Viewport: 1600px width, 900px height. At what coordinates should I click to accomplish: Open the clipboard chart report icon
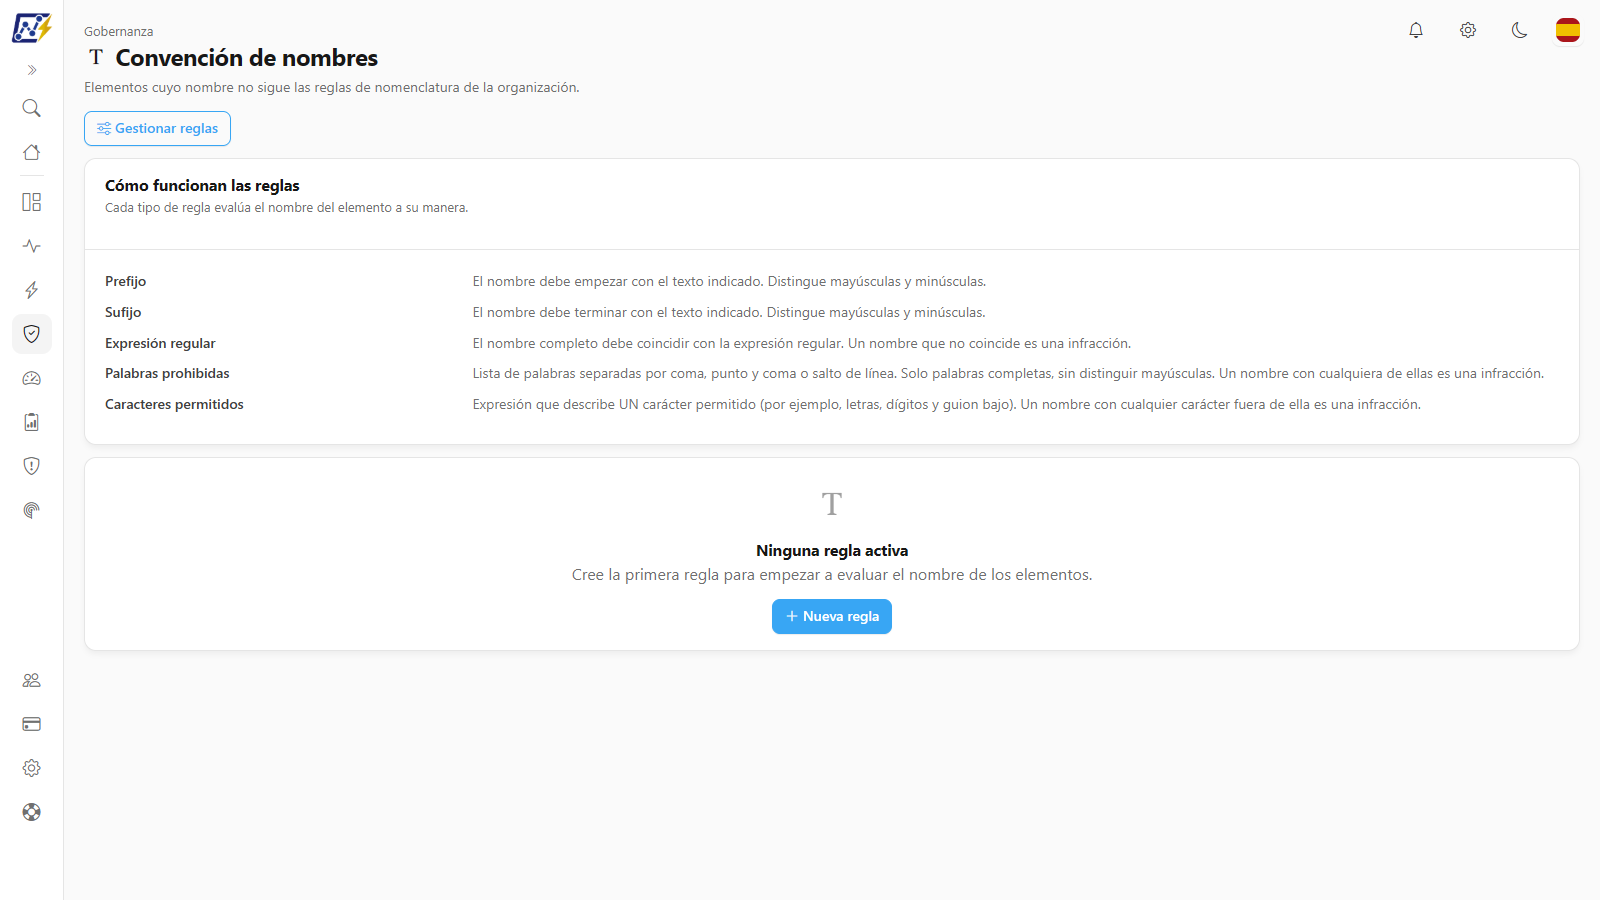32,422
